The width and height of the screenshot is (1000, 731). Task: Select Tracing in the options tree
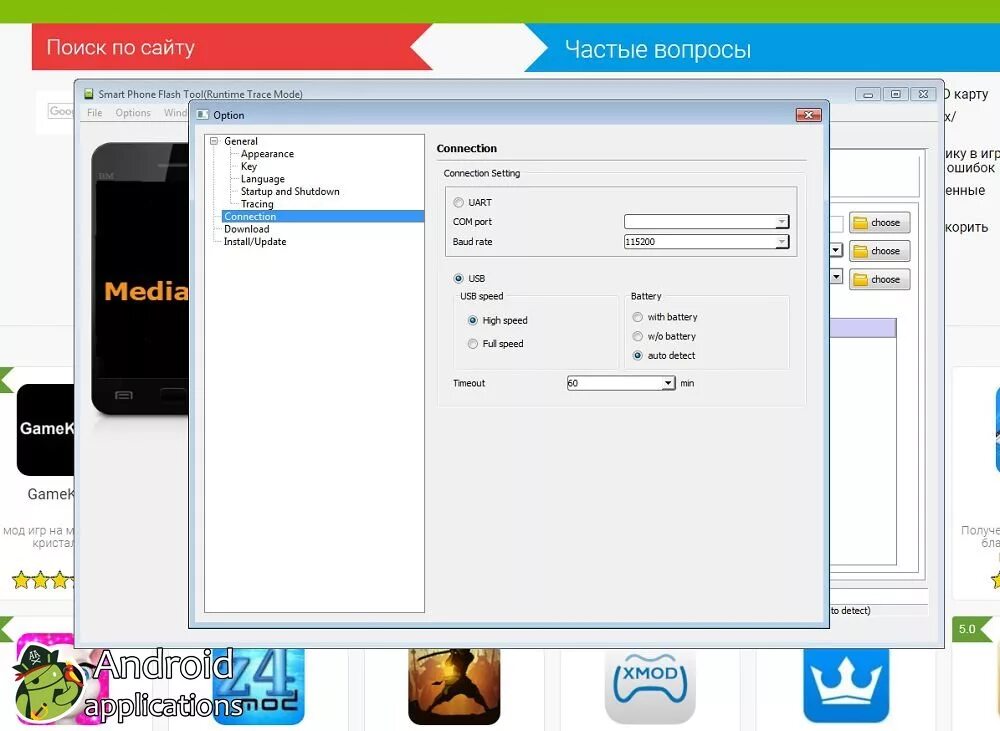(257, 204)
